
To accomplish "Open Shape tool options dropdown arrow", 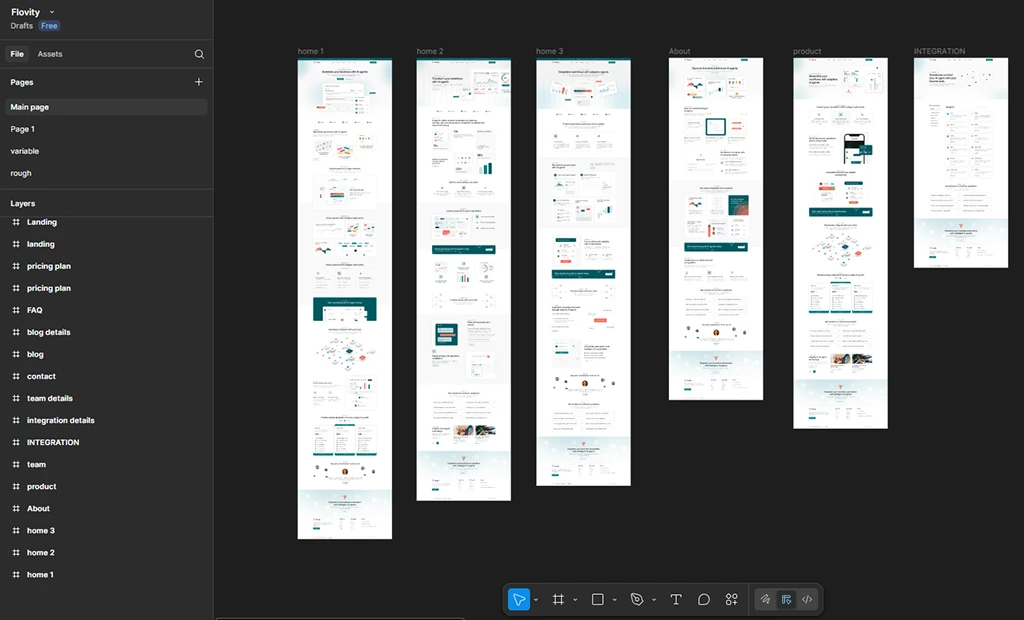I will tap(615, 600).
